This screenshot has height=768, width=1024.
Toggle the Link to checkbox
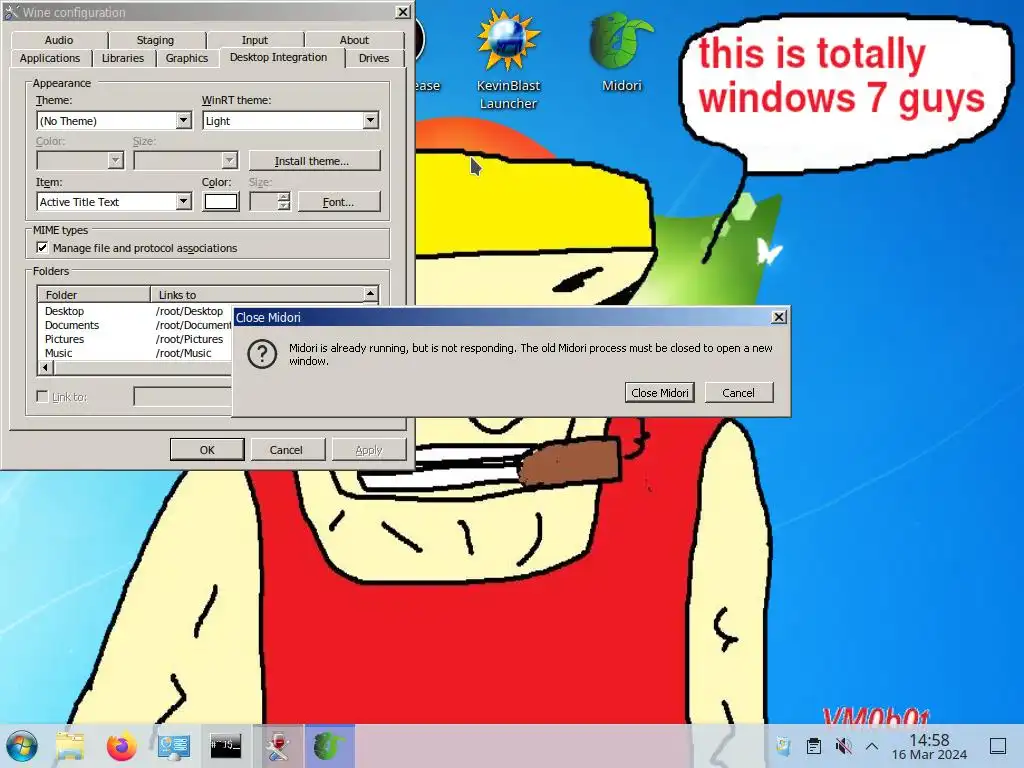[x=42, y=396]
